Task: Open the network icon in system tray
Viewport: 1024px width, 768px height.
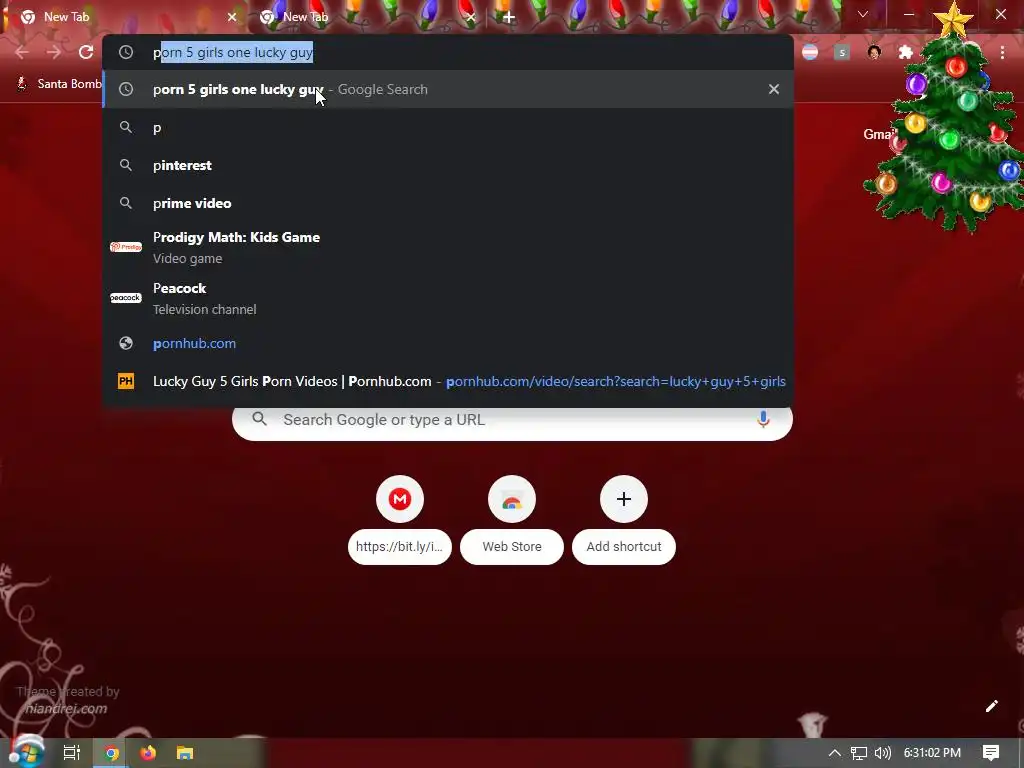Action: tap(859, 753)
